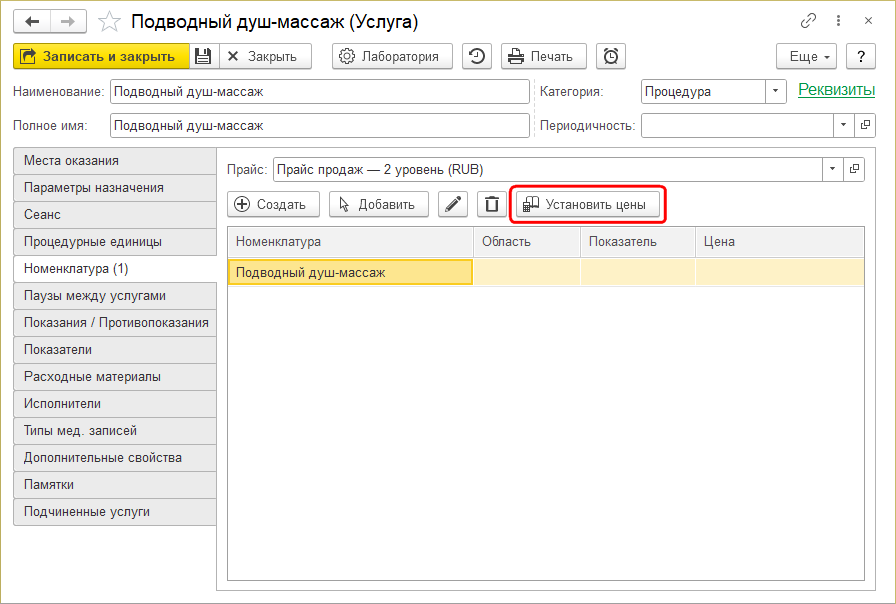The image size is (896, 604).
Task: Delete selected row with trash icon
Action: coord(491,204)
